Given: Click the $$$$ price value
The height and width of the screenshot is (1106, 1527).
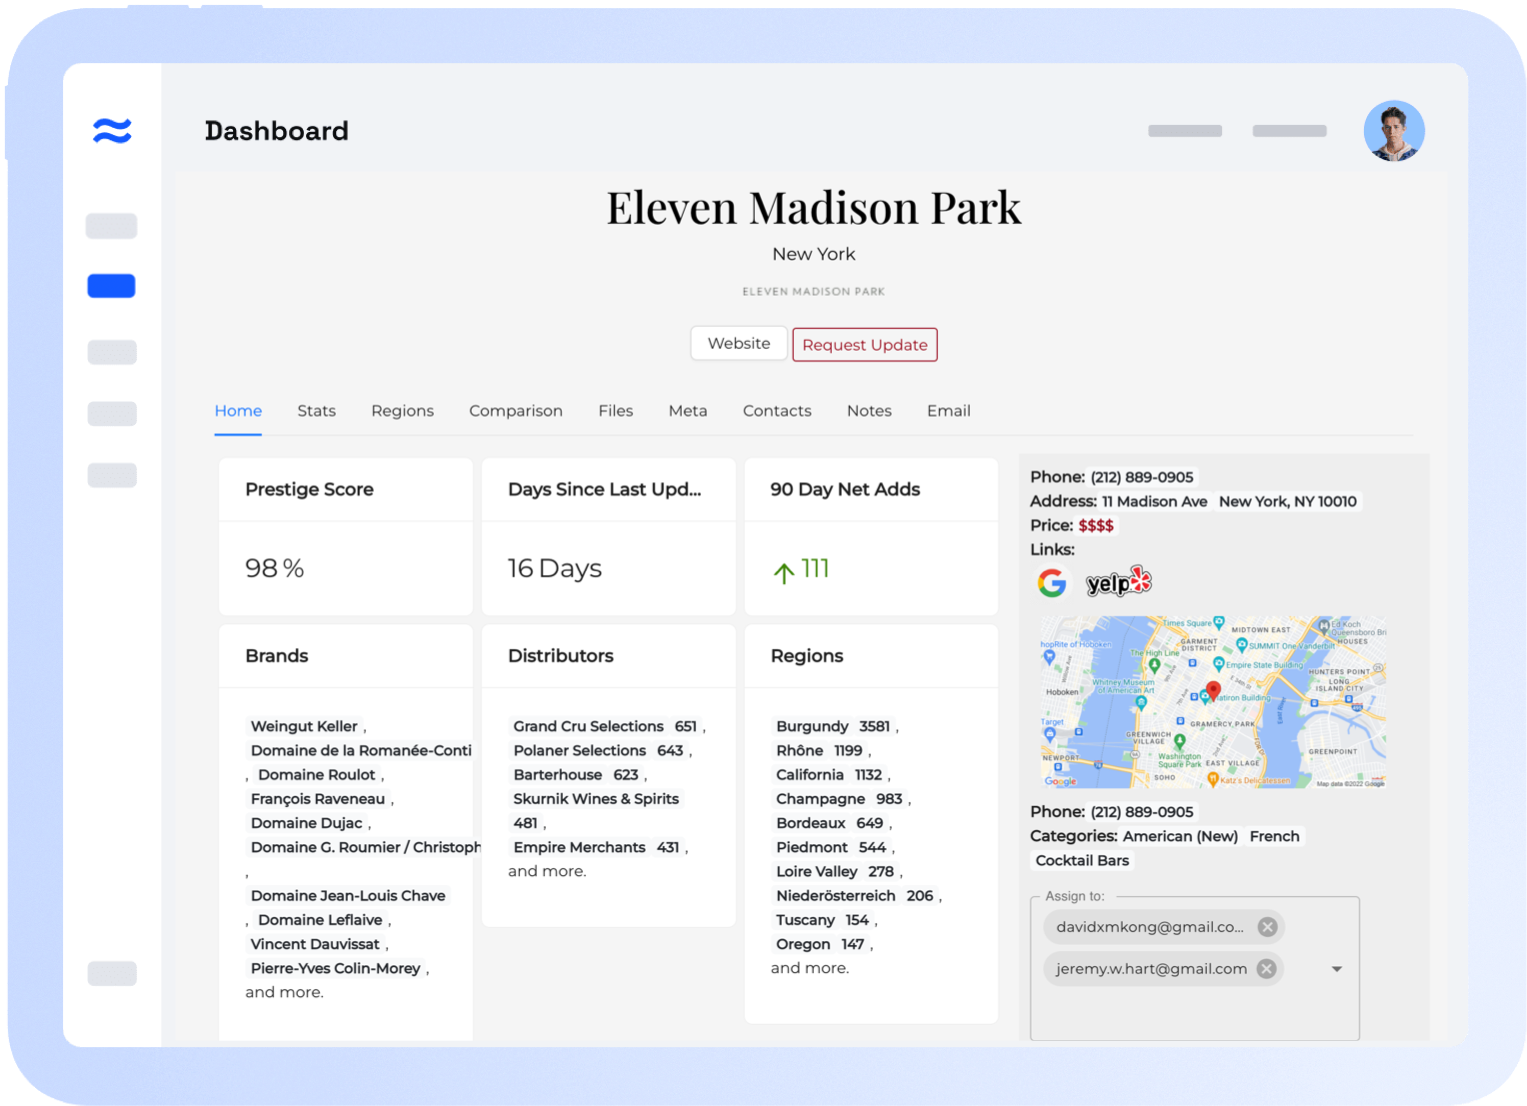Looking at the screenshot, I should 1096,526.
